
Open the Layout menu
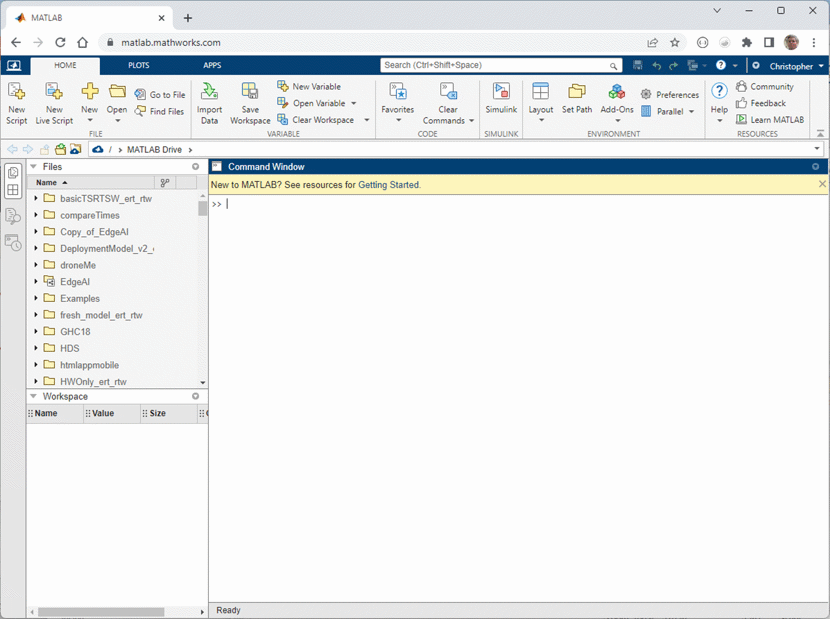[x=540, y=104]
